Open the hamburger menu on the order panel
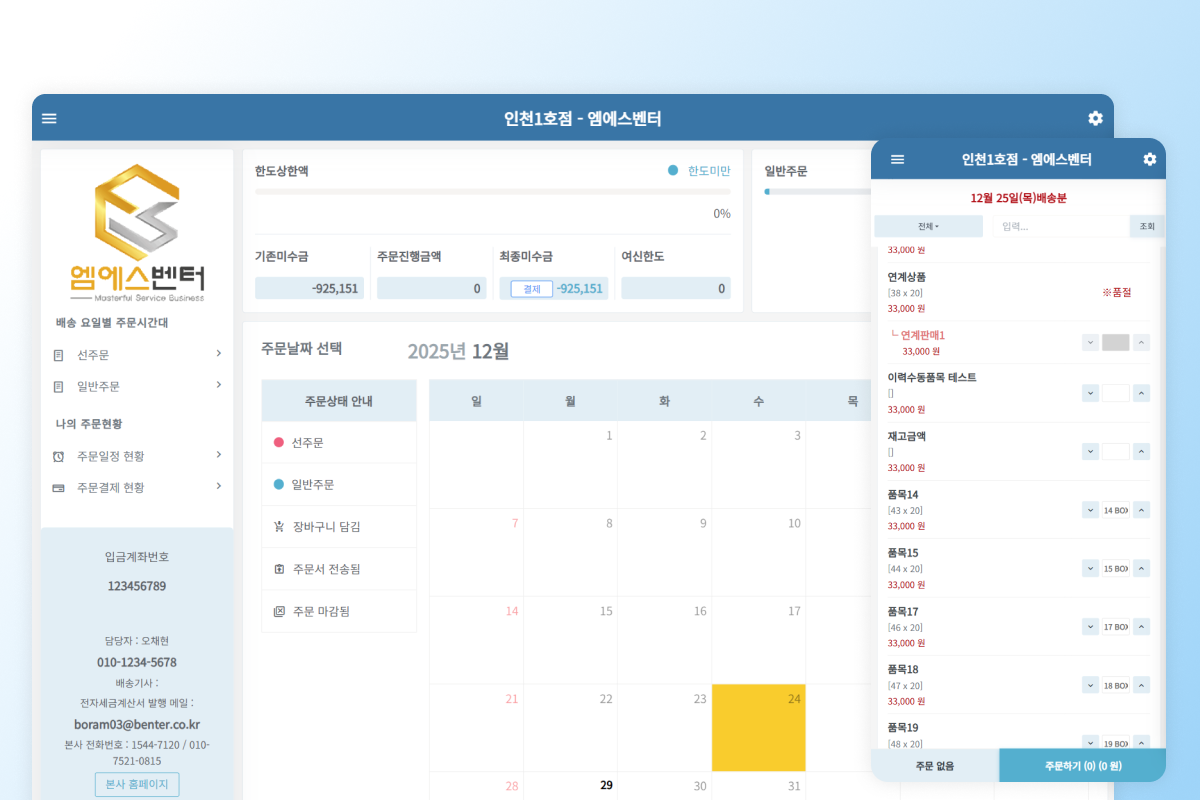1200x800 pixels. coord(897,158)
